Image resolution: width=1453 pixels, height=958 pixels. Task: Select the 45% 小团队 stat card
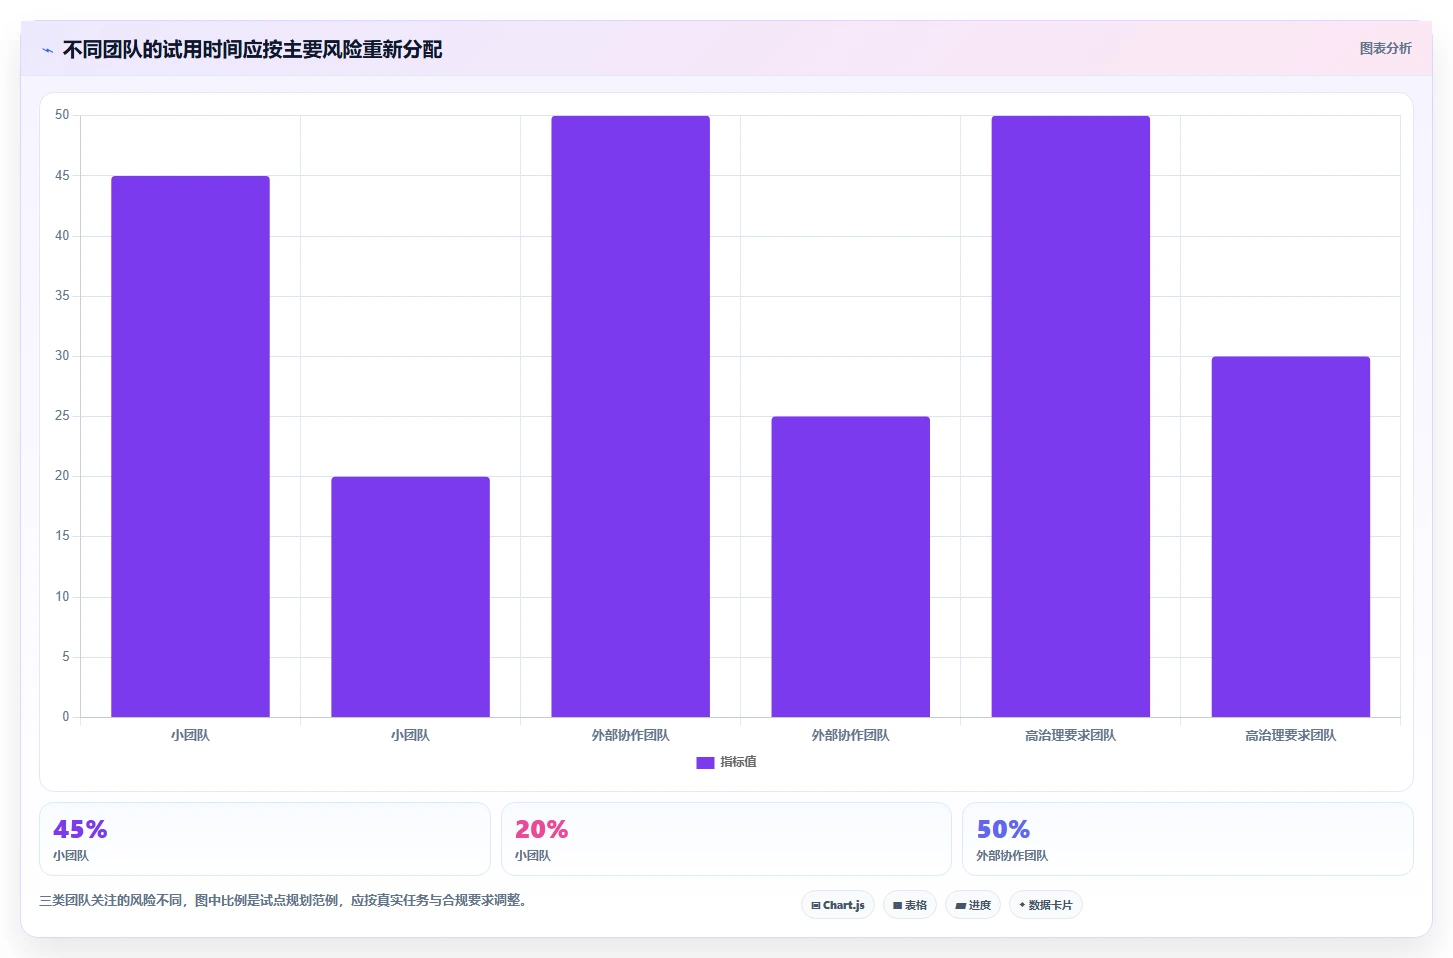point(265,839)
